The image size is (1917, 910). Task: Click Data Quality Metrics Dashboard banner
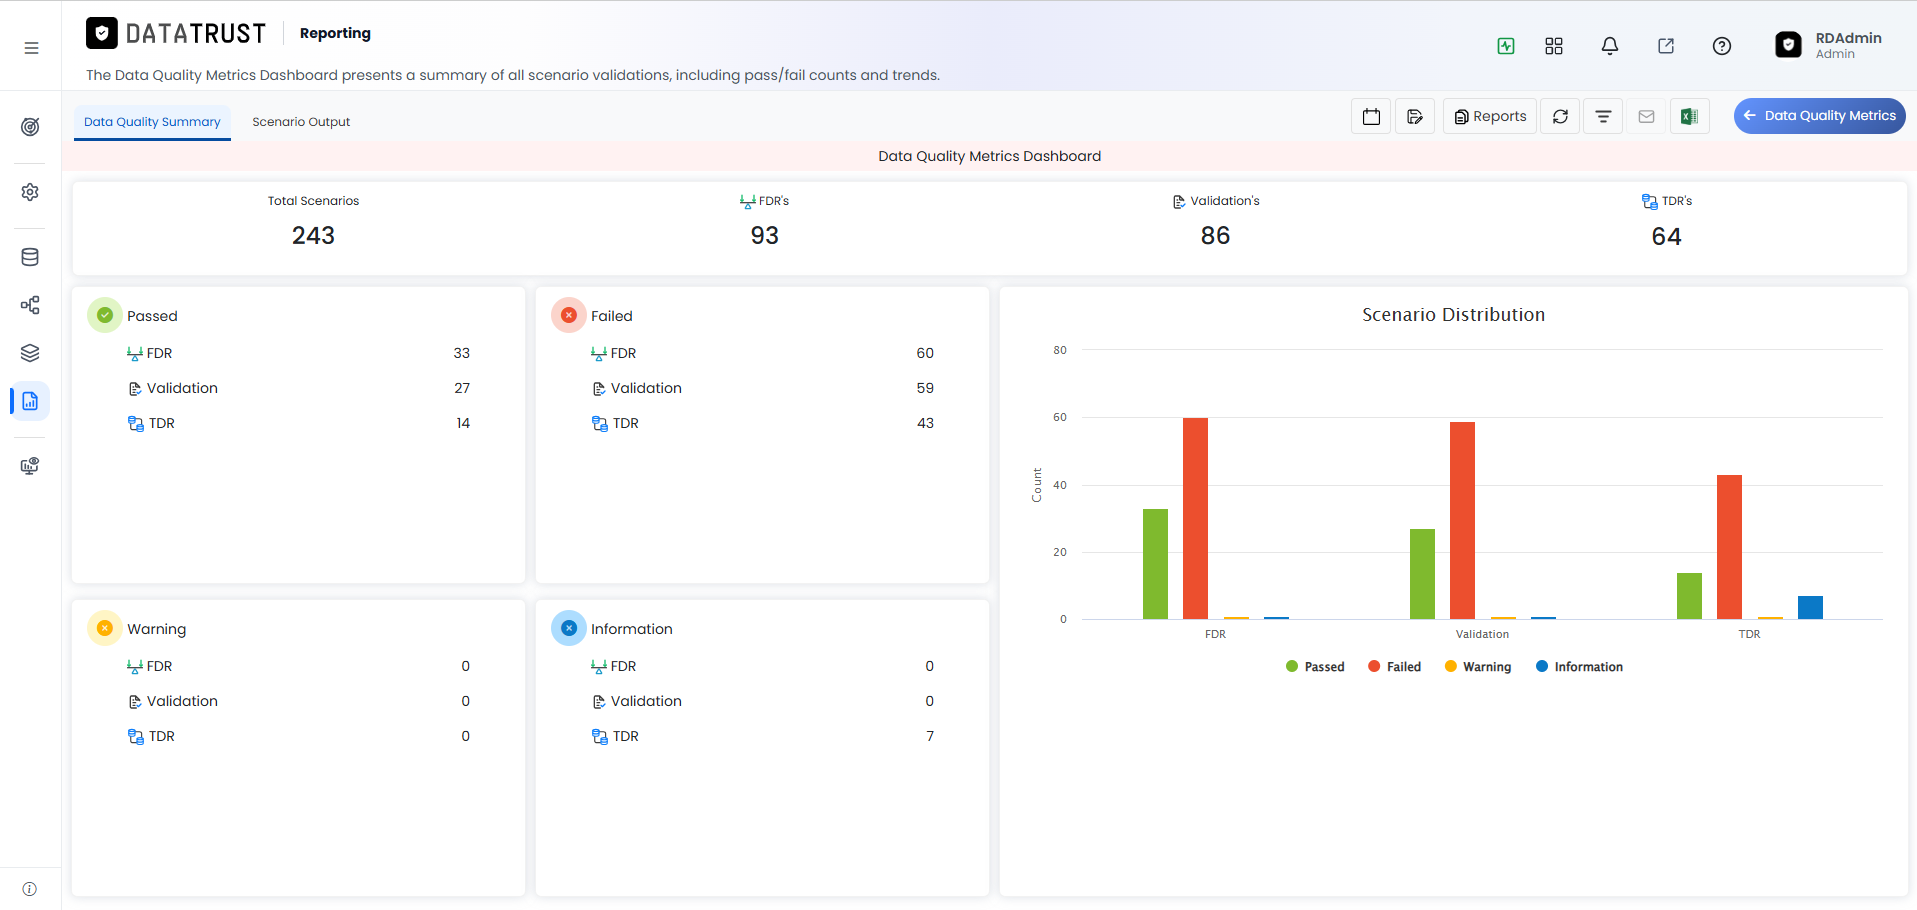(989, 156)
